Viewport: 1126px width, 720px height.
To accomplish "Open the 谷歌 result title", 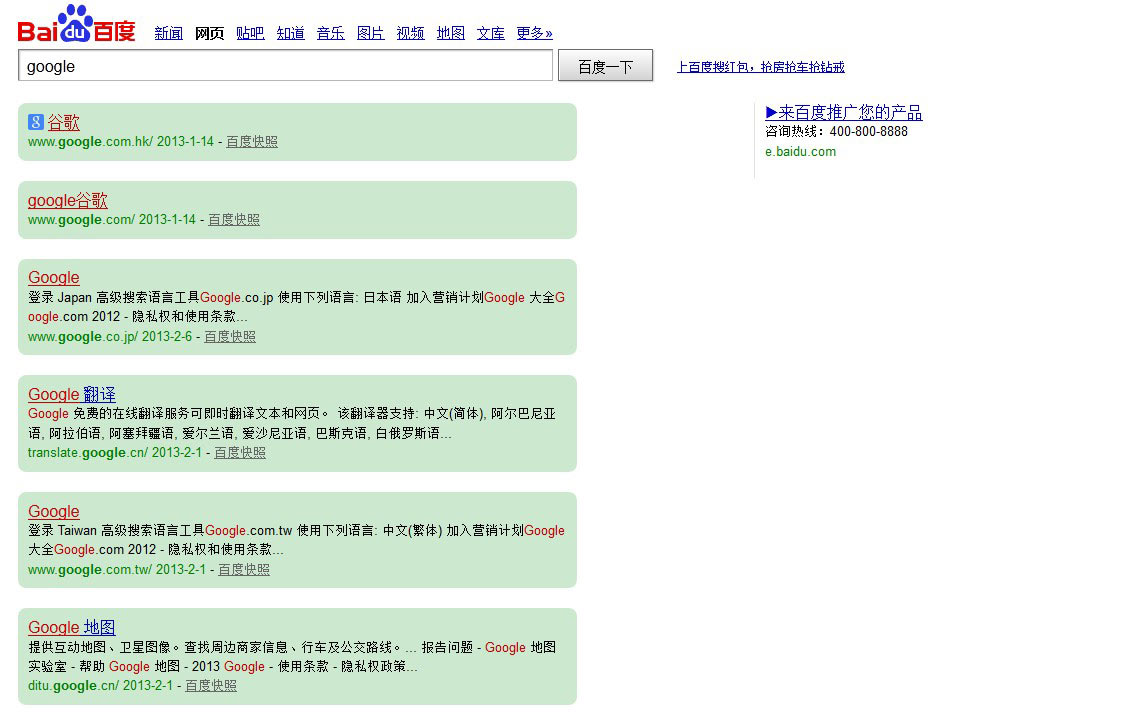I will pos(63,123).
